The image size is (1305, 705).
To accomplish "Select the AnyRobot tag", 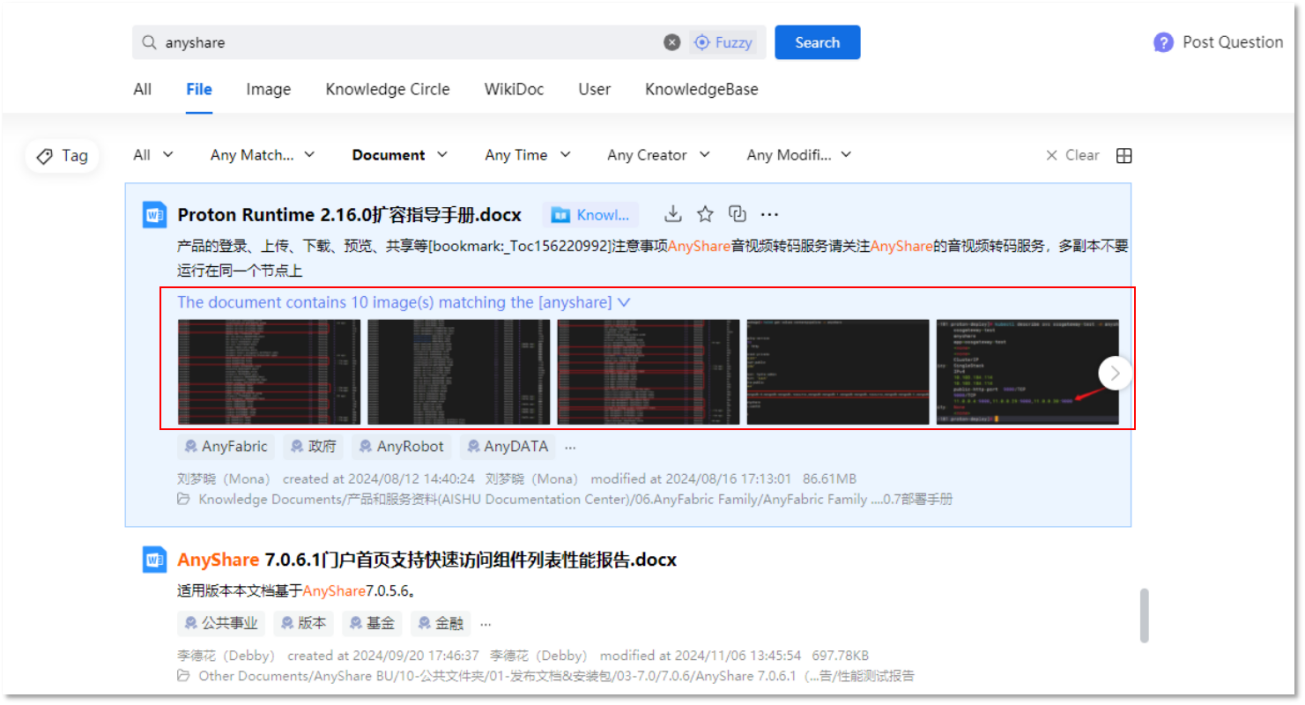I will click(400, 447).
